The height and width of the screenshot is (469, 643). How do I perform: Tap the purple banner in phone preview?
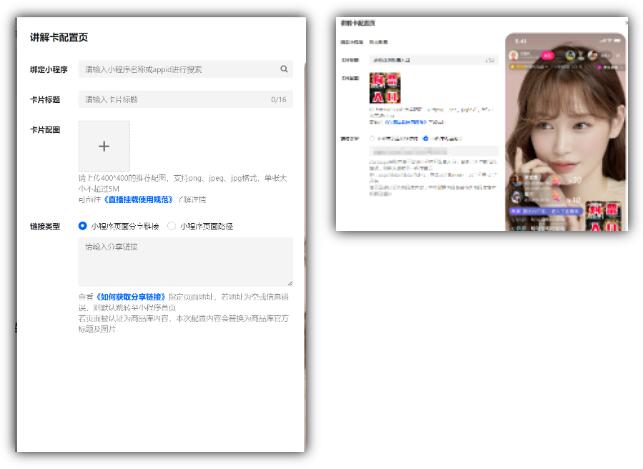(x=546, y=211)
